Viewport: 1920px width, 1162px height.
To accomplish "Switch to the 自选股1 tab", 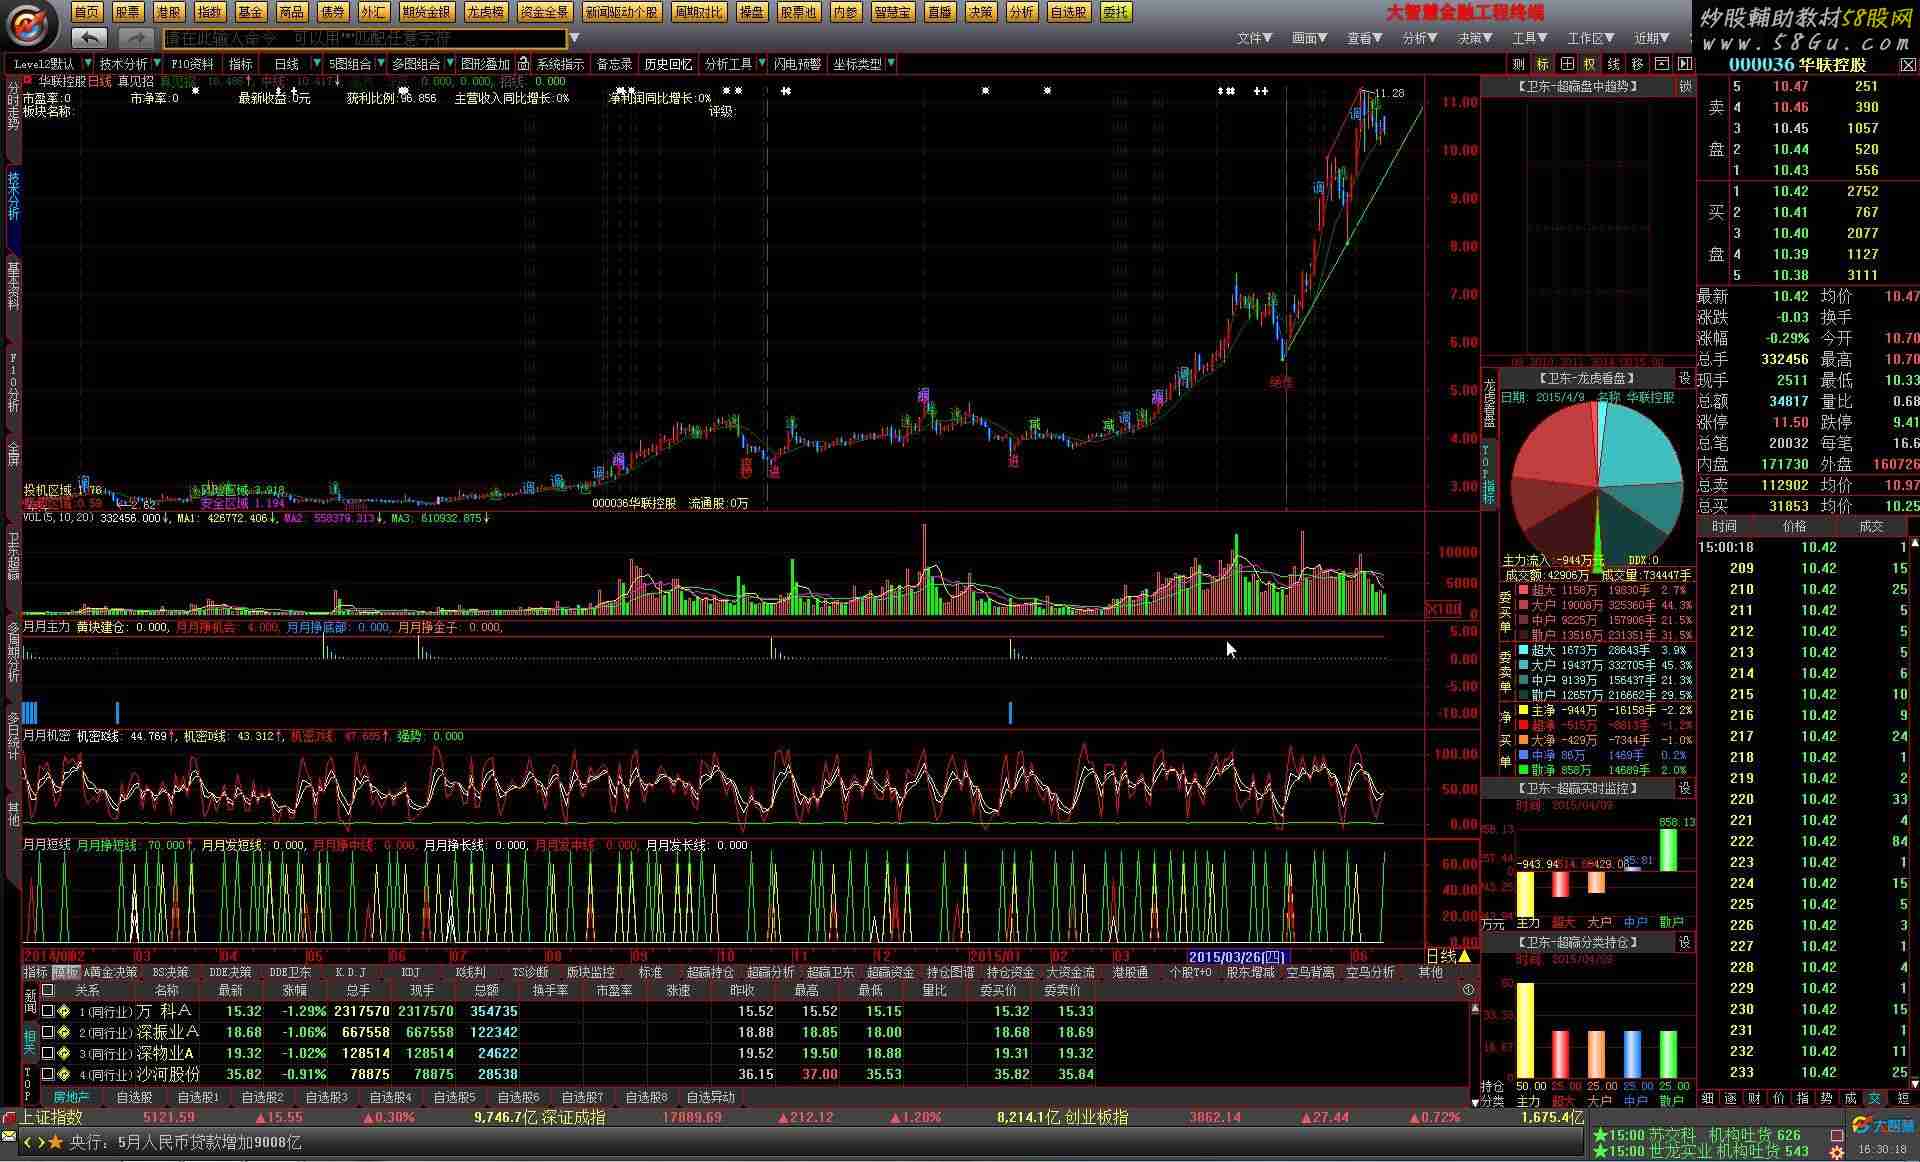I will (198, 1097).
